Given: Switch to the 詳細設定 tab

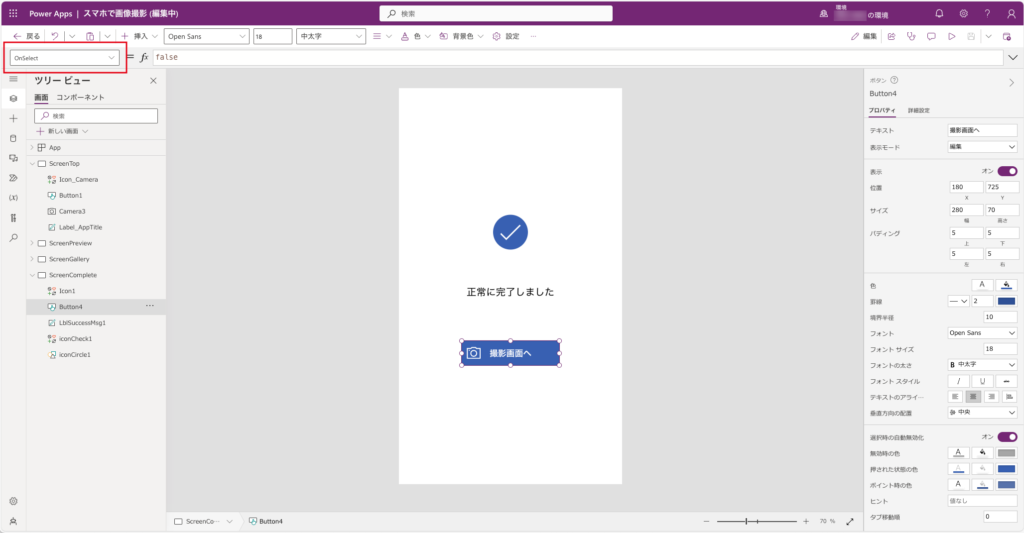Looking at the screenshot, I should 918,110.
